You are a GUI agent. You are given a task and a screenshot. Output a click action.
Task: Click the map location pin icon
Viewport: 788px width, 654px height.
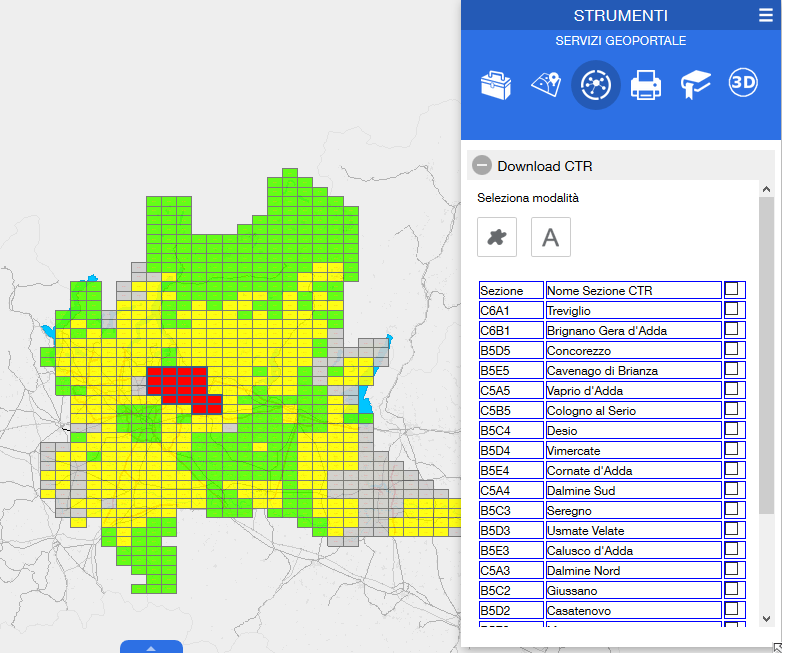[x=545, y=85]
